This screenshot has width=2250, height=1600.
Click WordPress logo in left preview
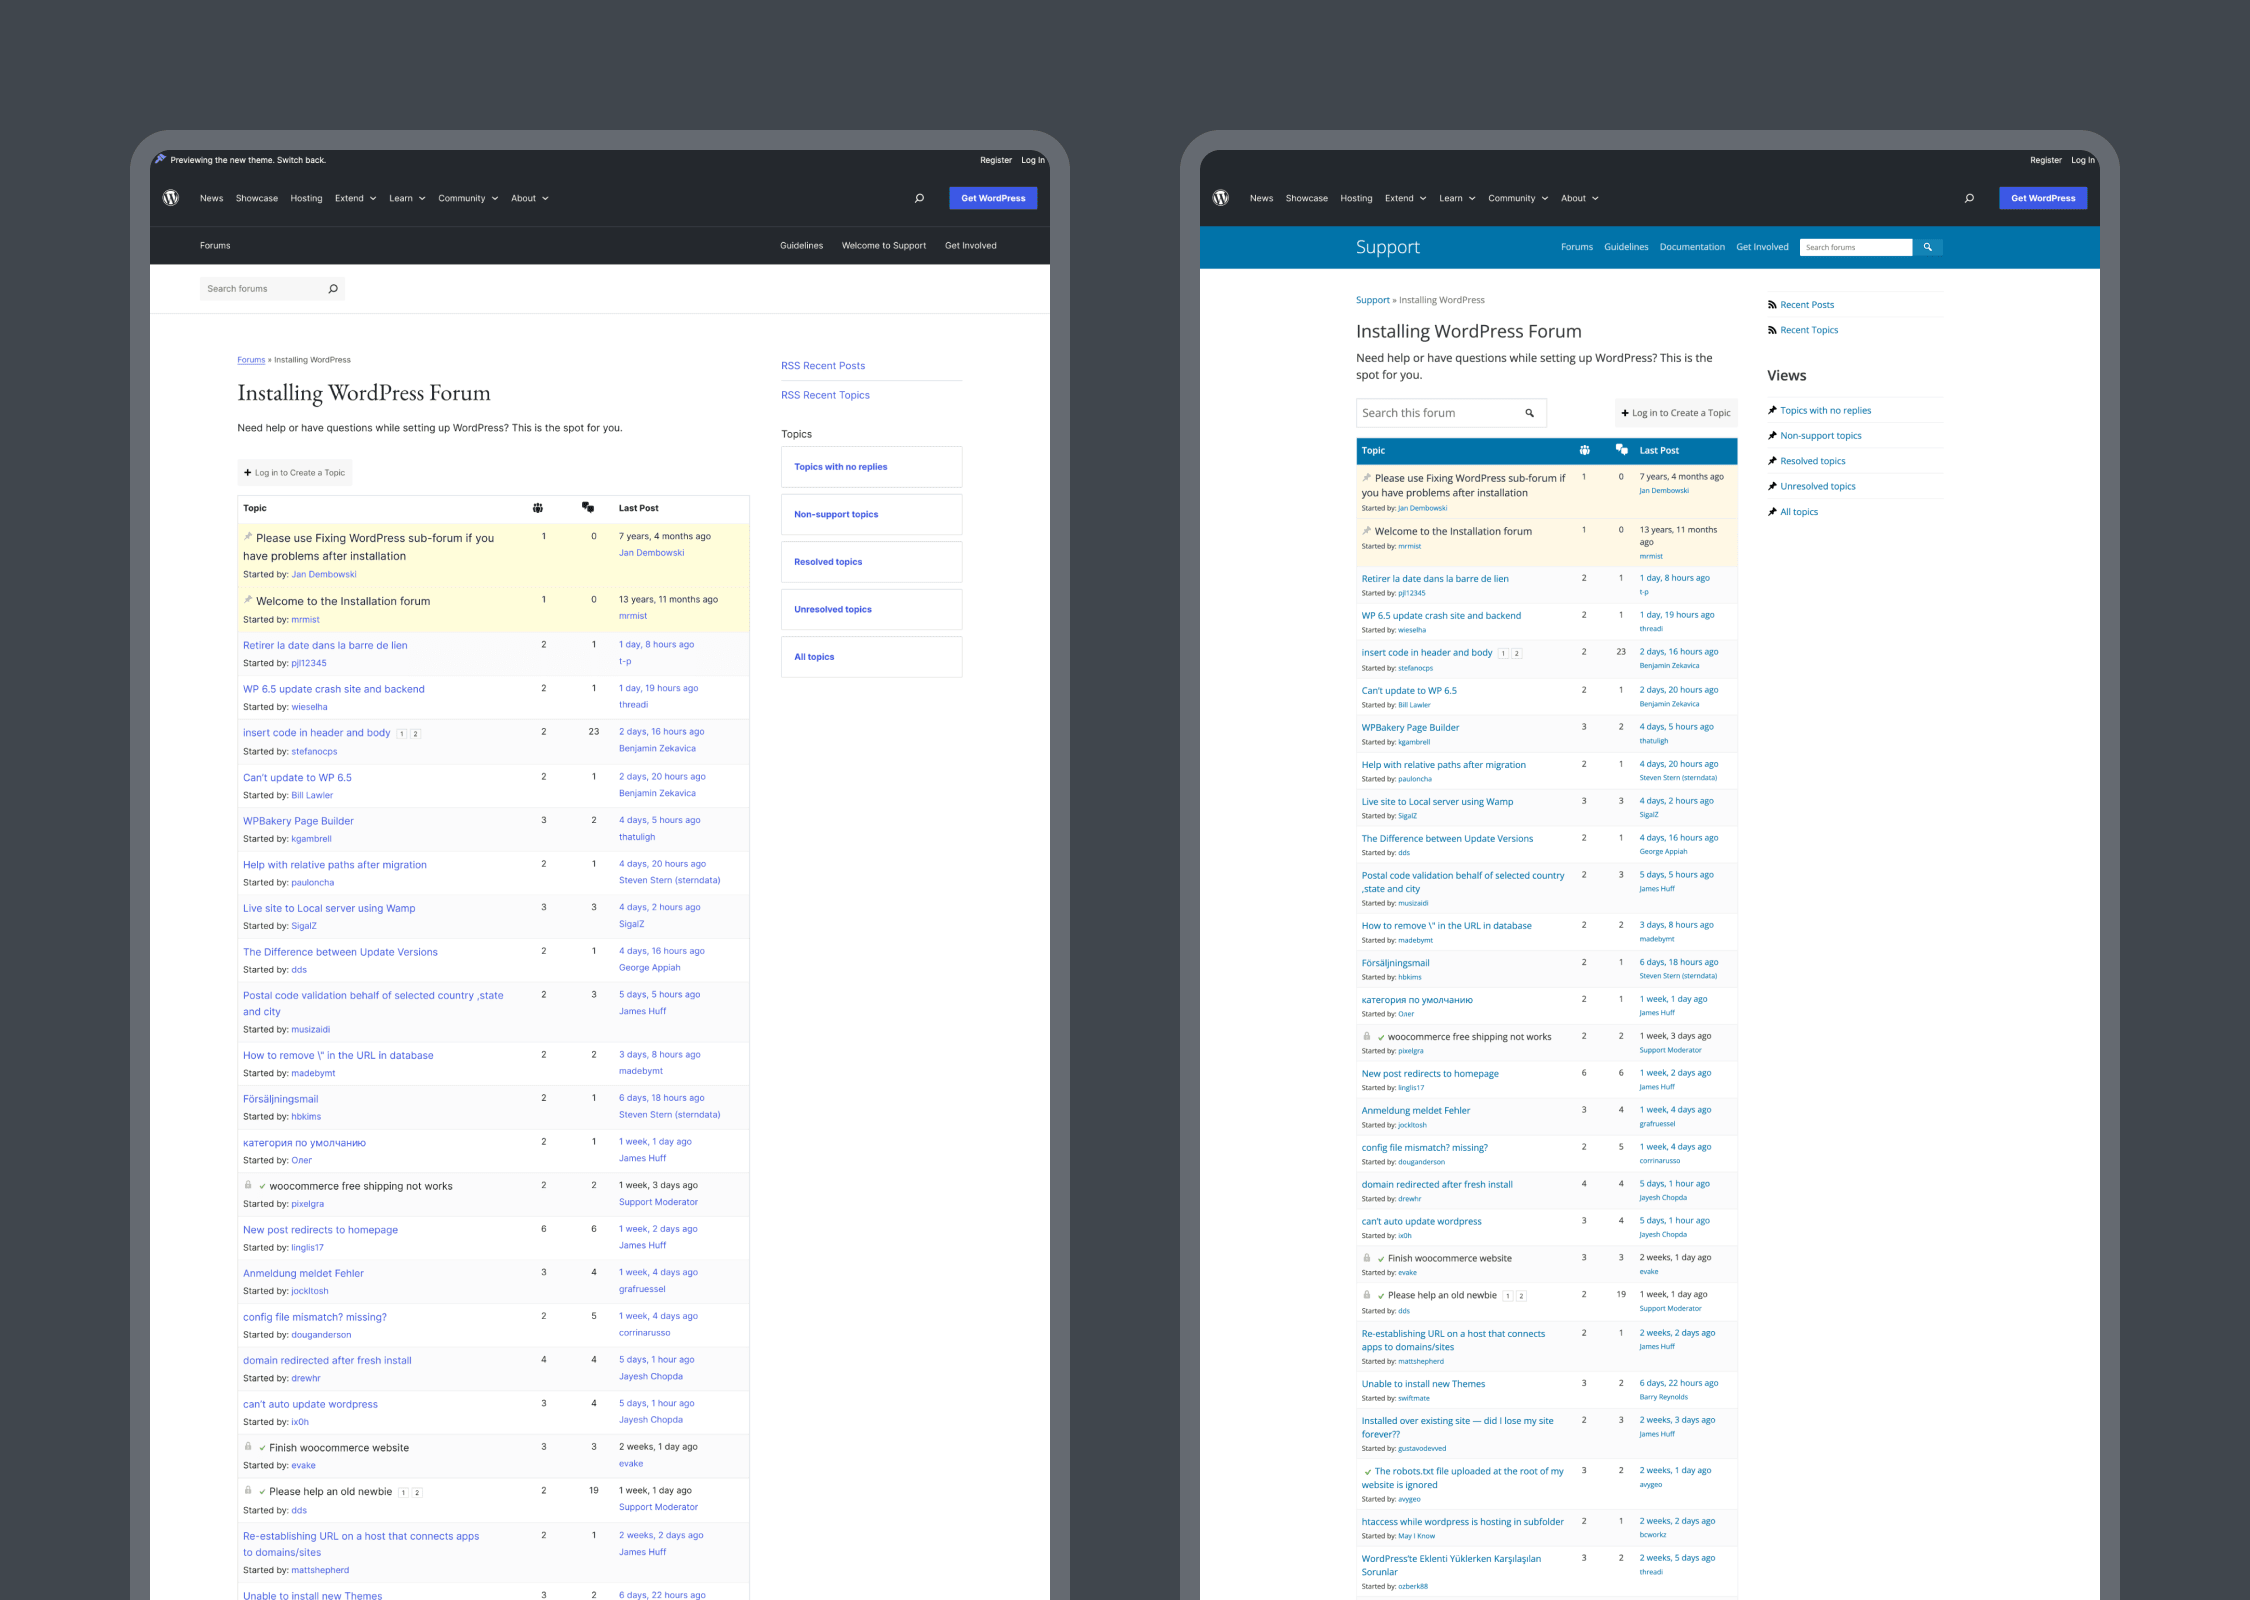pos(171,198)
